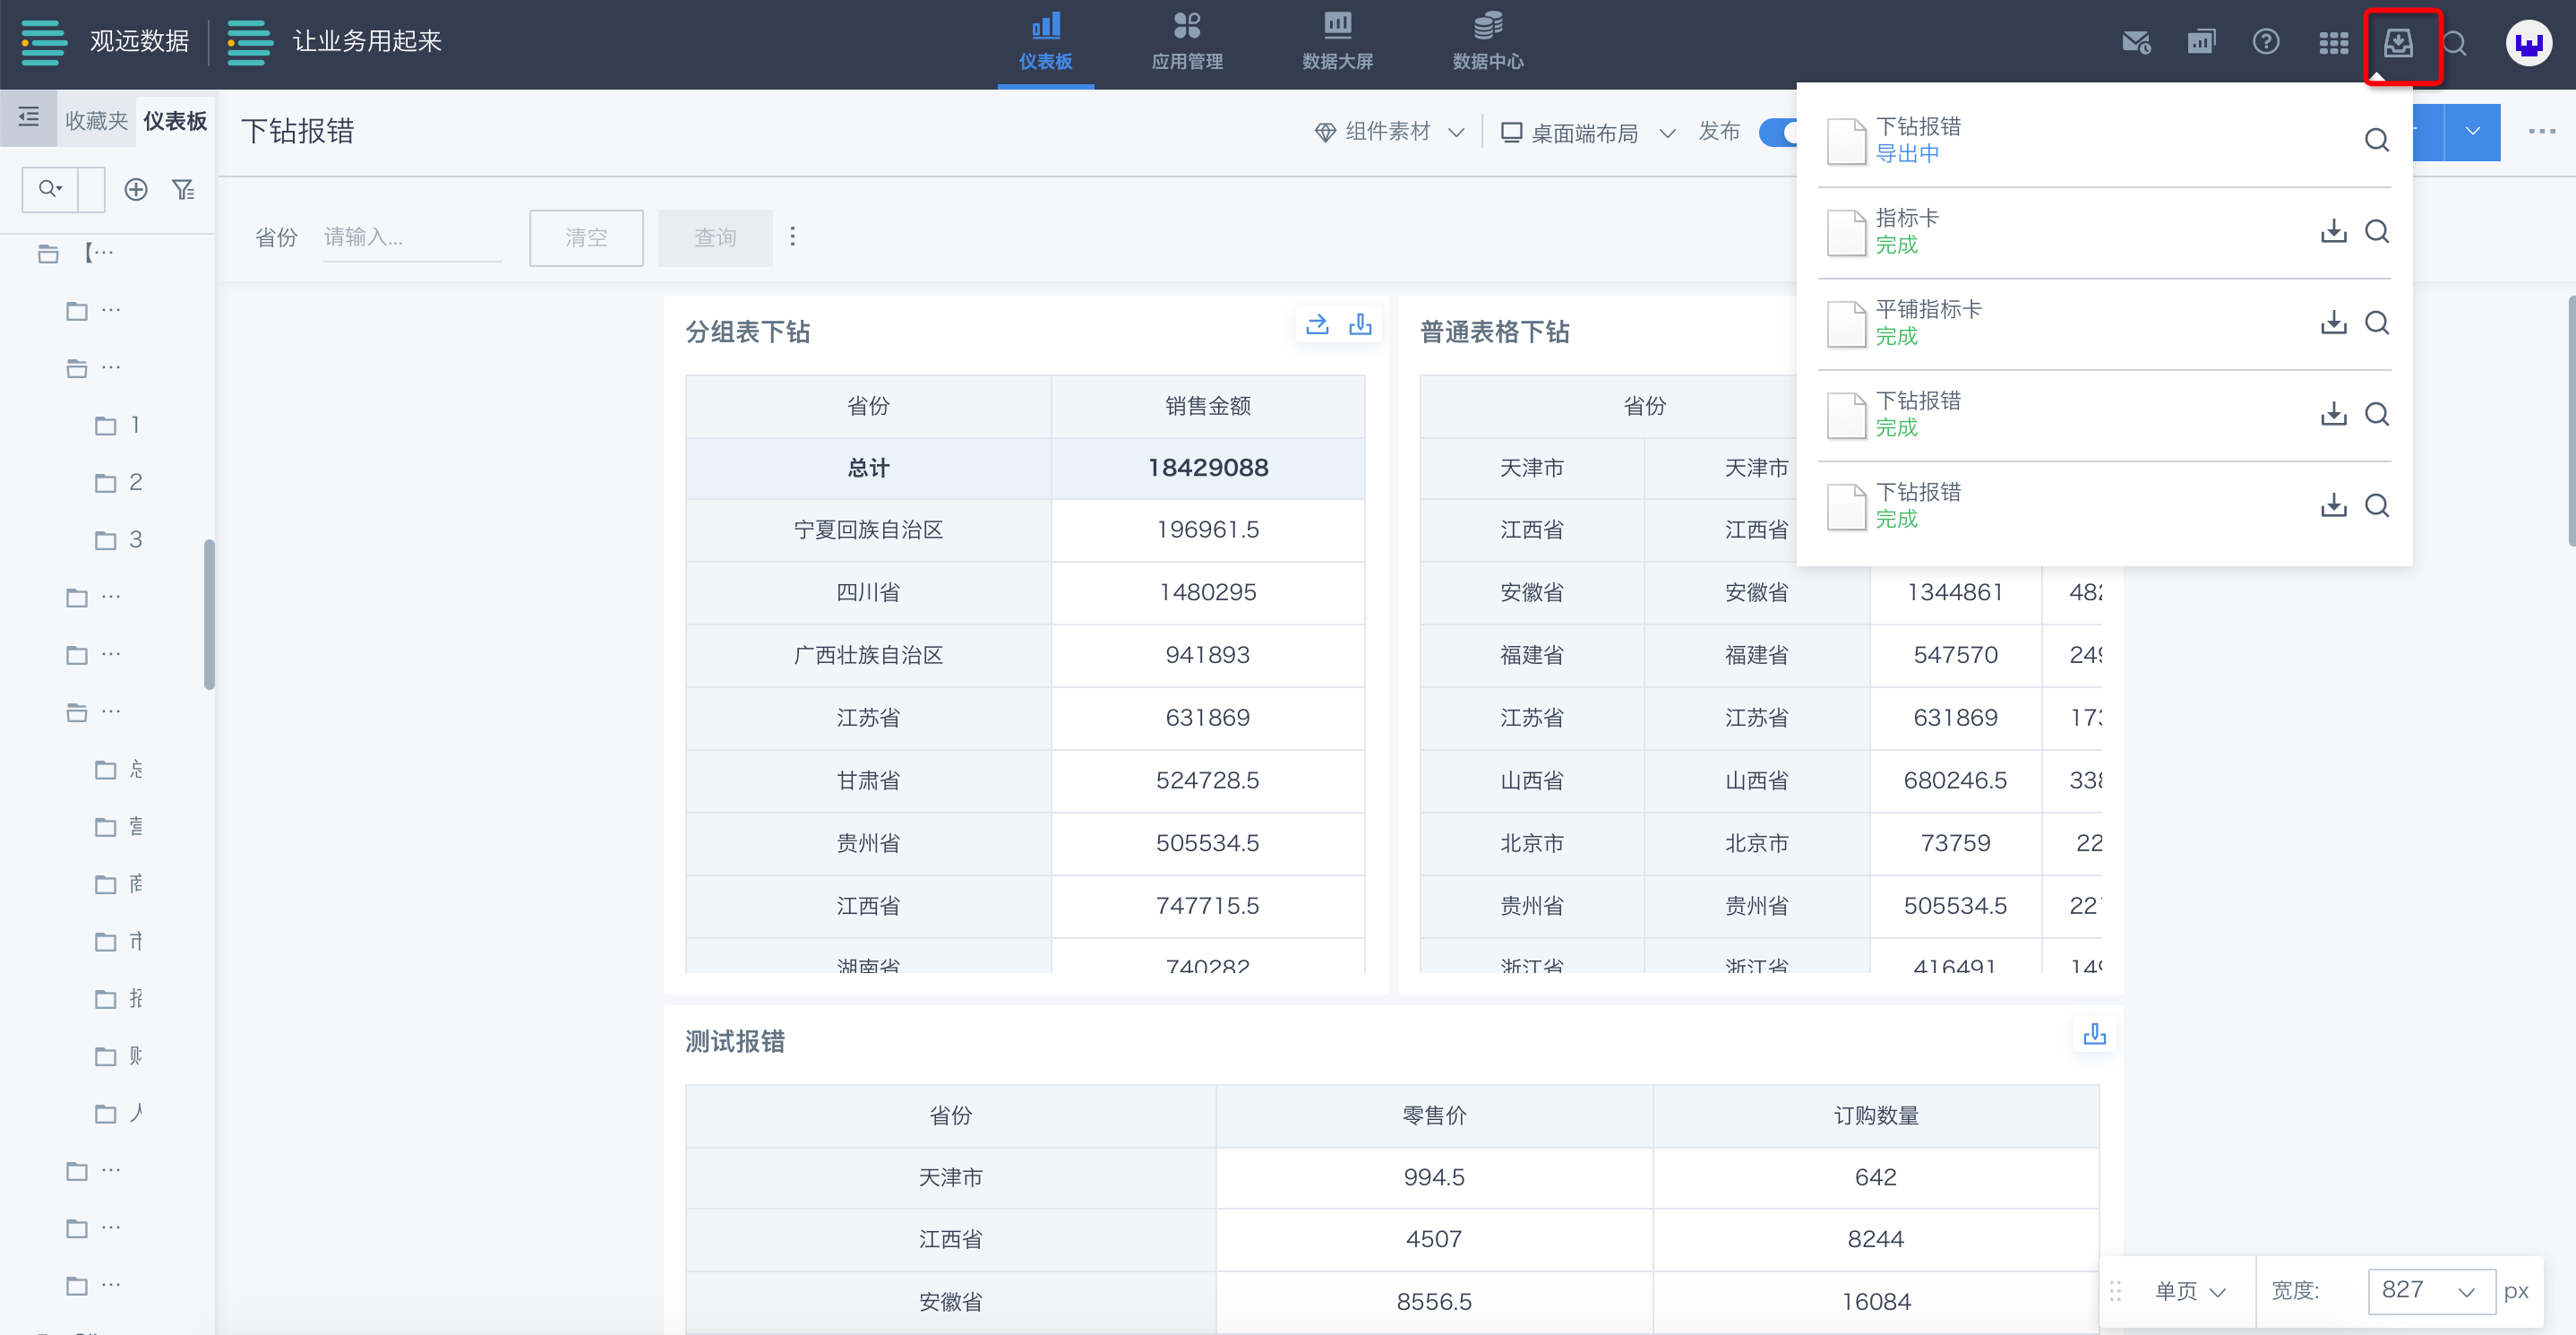The height and width of the screenshot is (1335, 2576).
Task: Click 北京市 first column cell
Action: (x=1531, y=843)
